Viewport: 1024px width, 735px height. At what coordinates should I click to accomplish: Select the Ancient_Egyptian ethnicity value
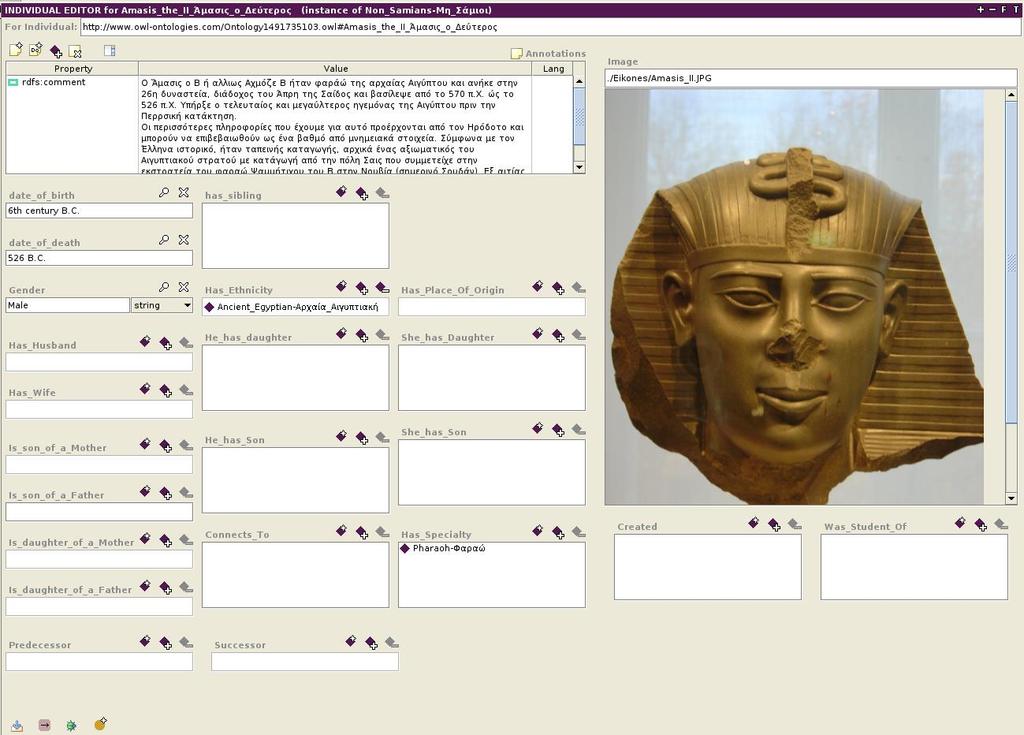297,307
